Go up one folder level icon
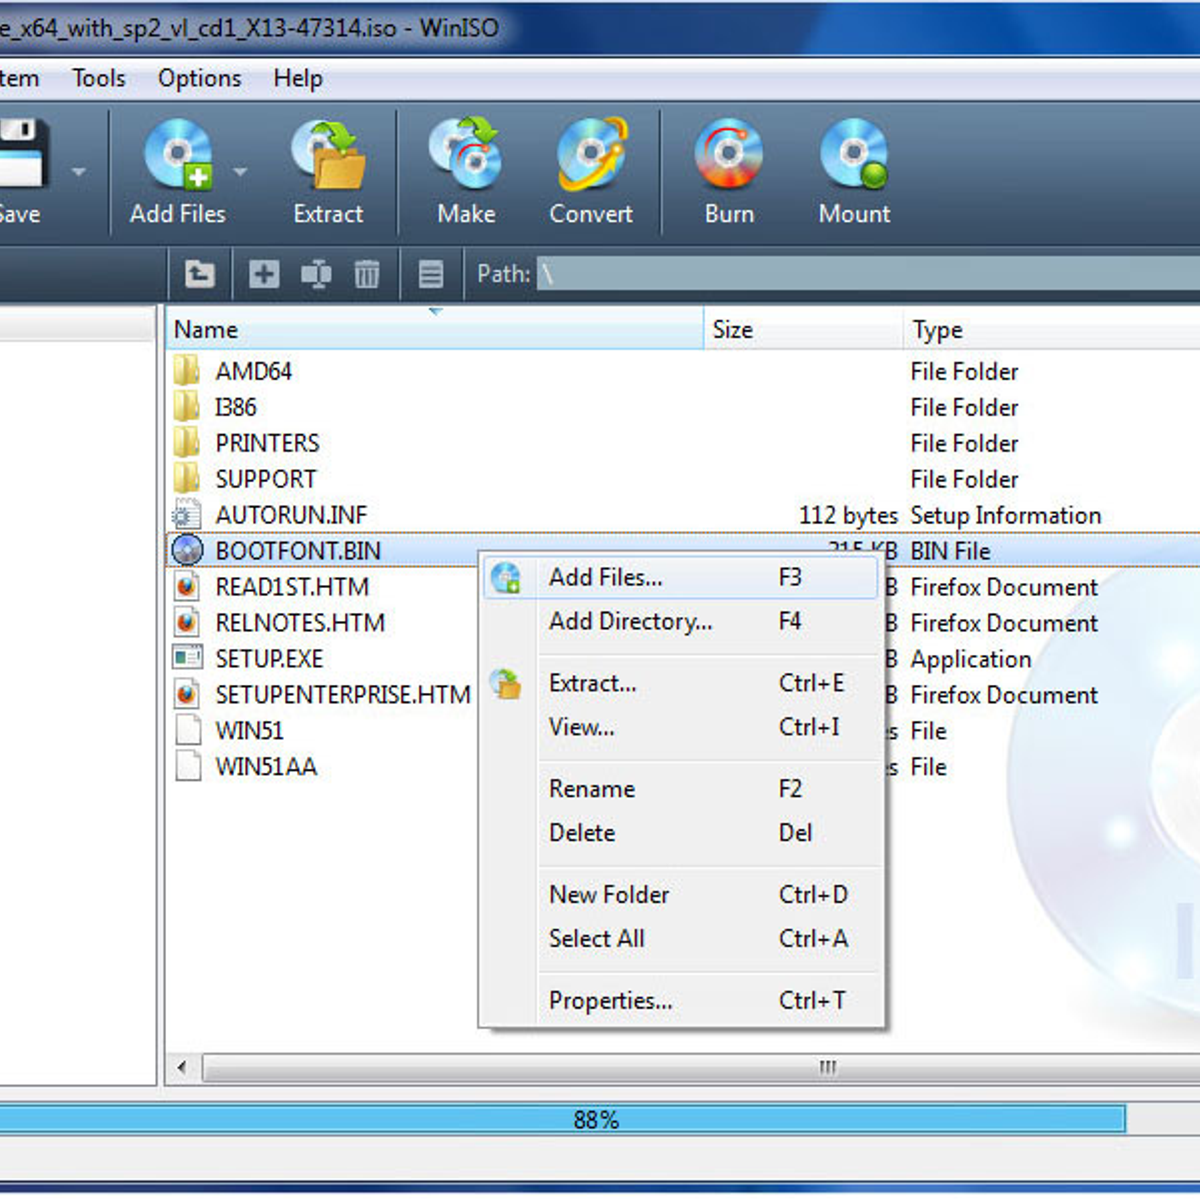 pyautogui.click(x=200, y=273)
